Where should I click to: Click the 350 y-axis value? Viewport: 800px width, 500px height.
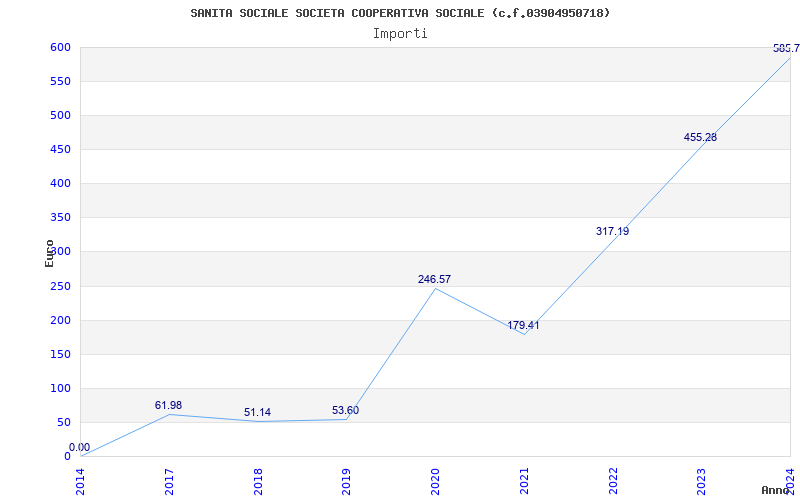tap(60, 218)
